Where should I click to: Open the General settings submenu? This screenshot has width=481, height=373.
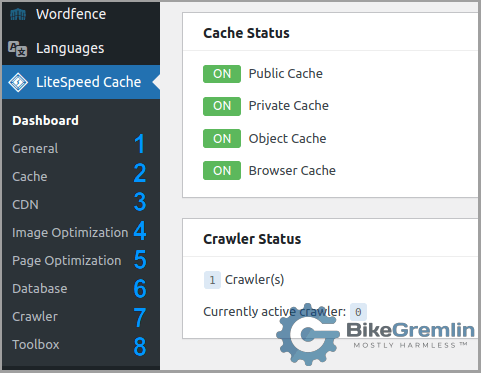pyautogui.click(x=35, y=149)
